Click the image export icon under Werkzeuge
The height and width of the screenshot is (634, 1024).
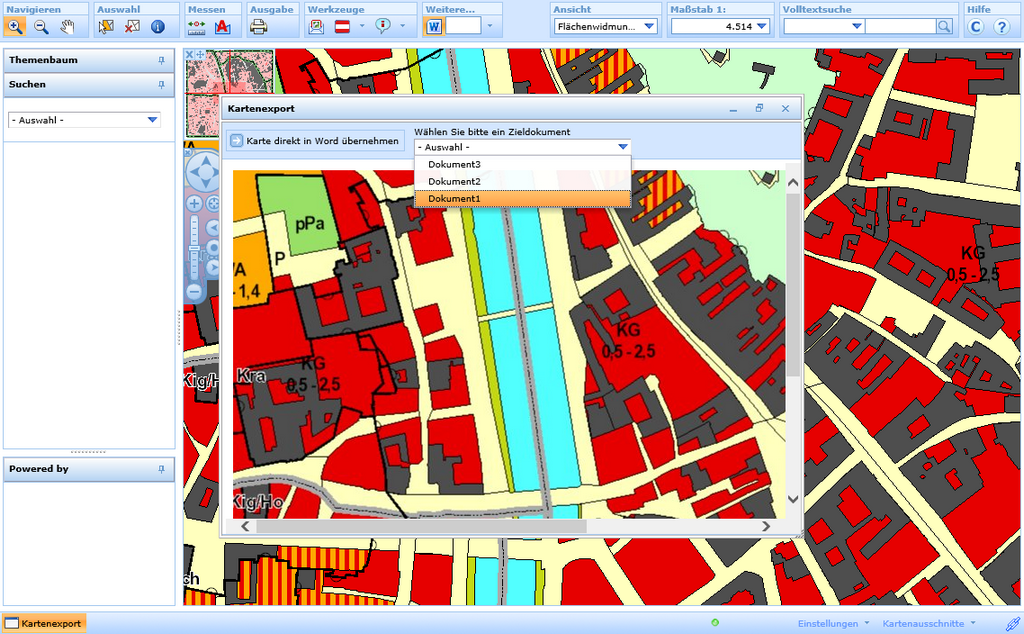pos(317,26)
